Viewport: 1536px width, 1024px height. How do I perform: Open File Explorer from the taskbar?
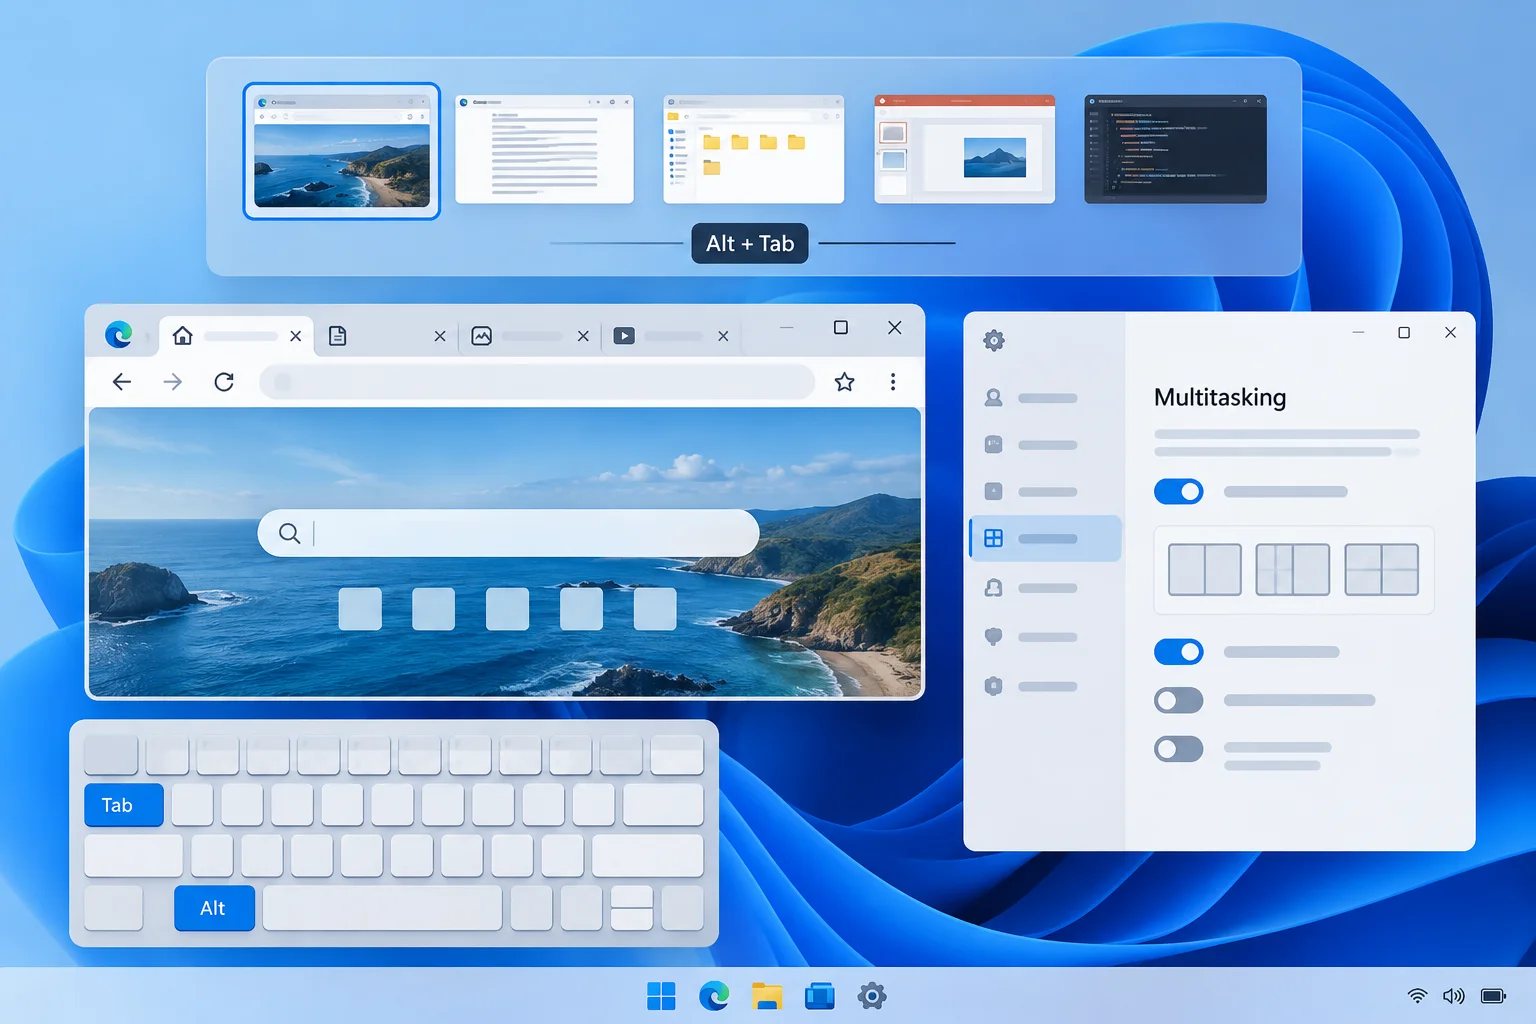point(767,996)
